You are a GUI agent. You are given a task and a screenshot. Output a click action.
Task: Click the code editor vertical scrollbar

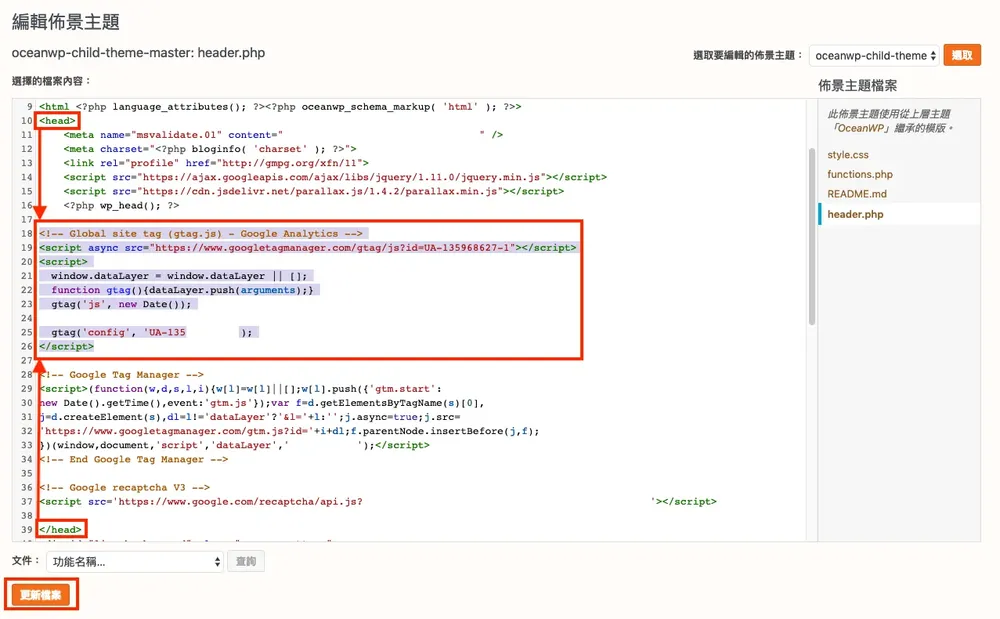tap(812, 237)
